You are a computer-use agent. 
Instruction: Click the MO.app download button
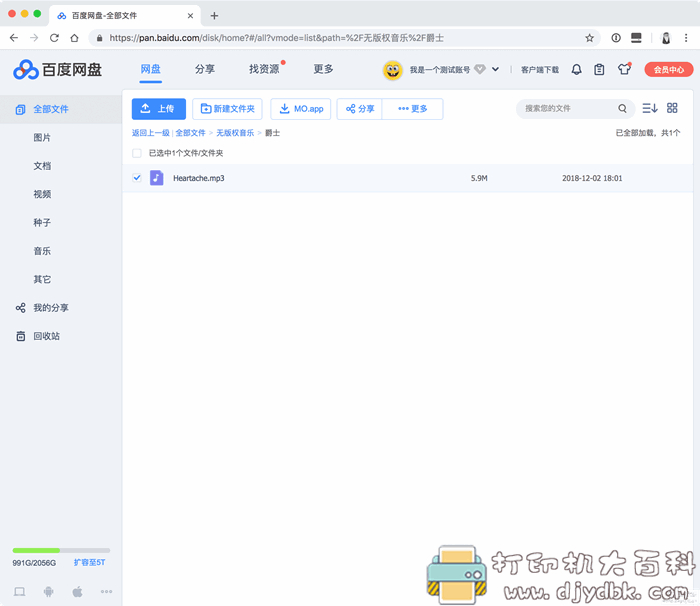click(300, 109)
